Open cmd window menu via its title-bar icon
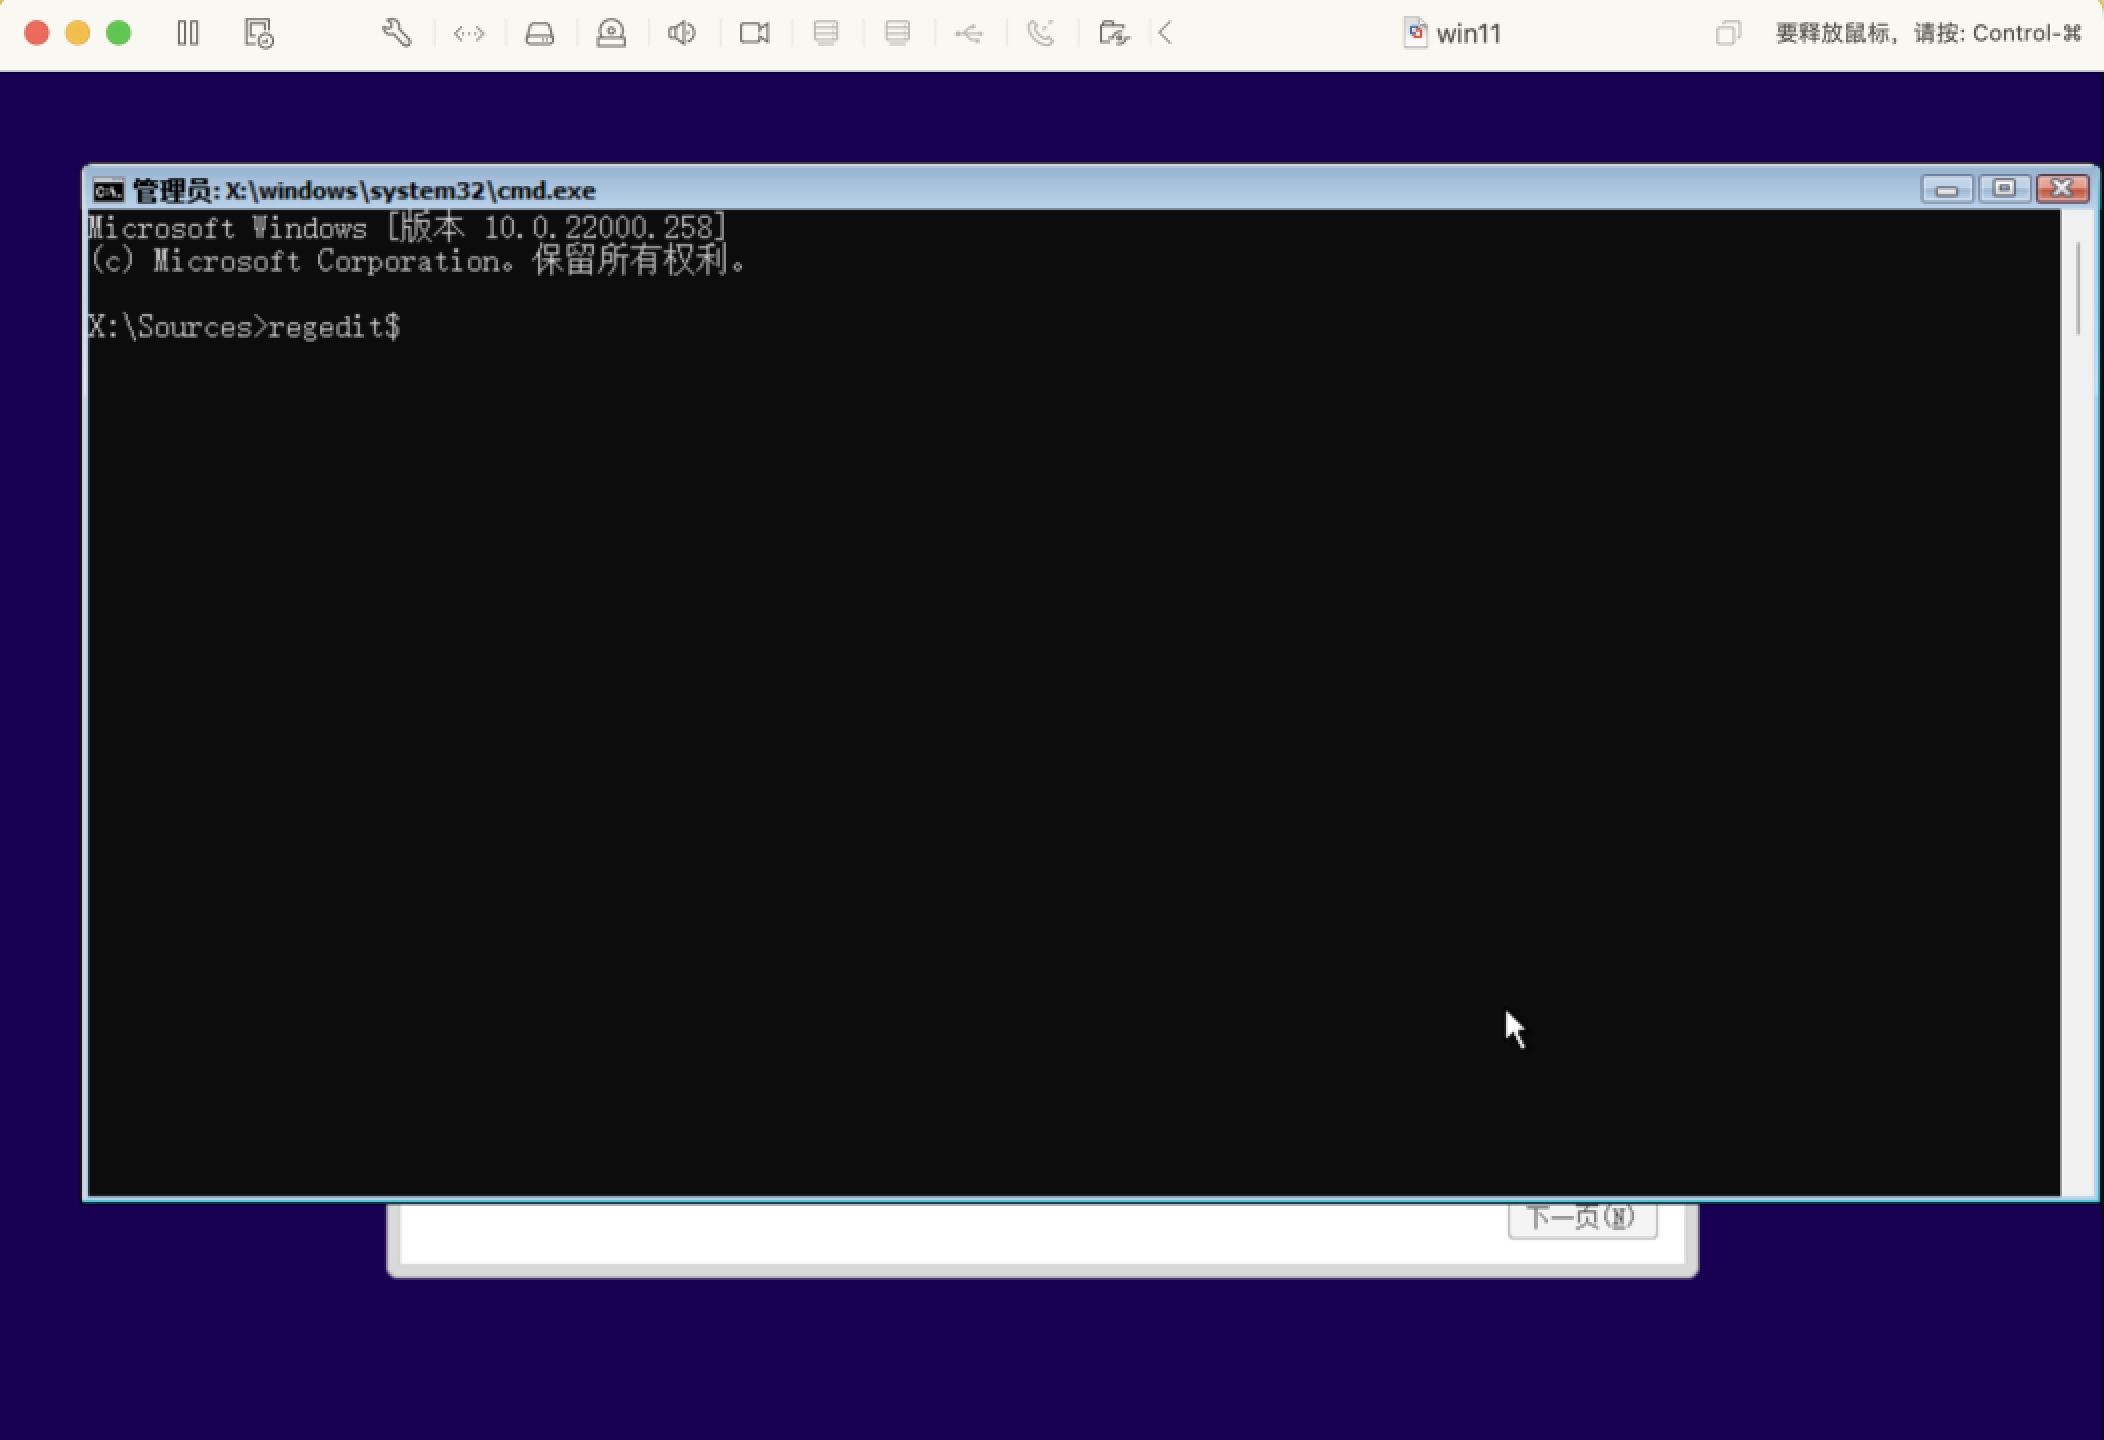Screen dimensions: 2104x1440 tap(110, 189)
